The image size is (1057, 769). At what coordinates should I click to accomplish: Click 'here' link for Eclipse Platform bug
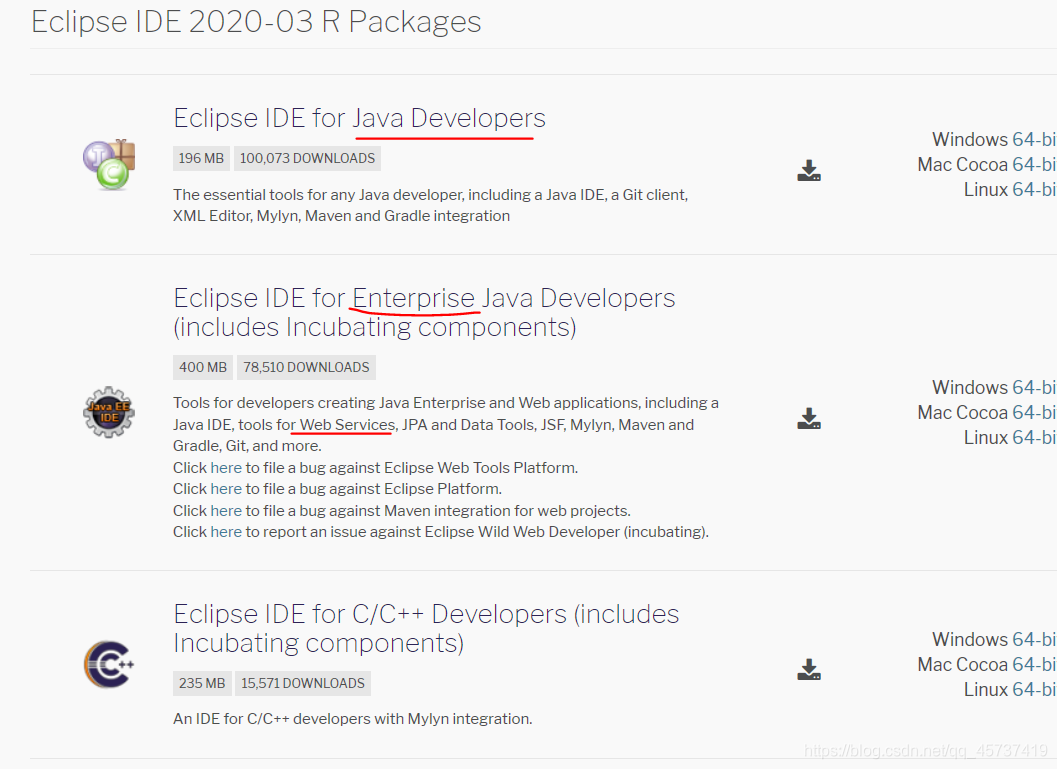coord(226,489)
